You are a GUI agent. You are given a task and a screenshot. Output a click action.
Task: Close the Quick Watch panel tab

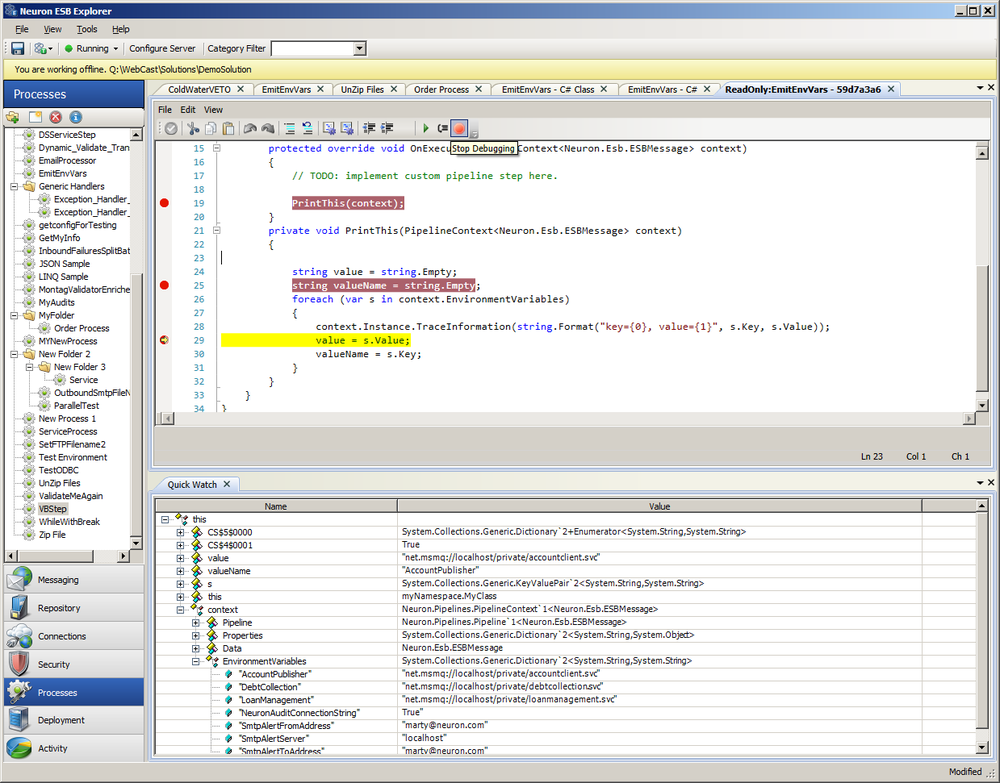pyautogui.click(x=226, y=485)
